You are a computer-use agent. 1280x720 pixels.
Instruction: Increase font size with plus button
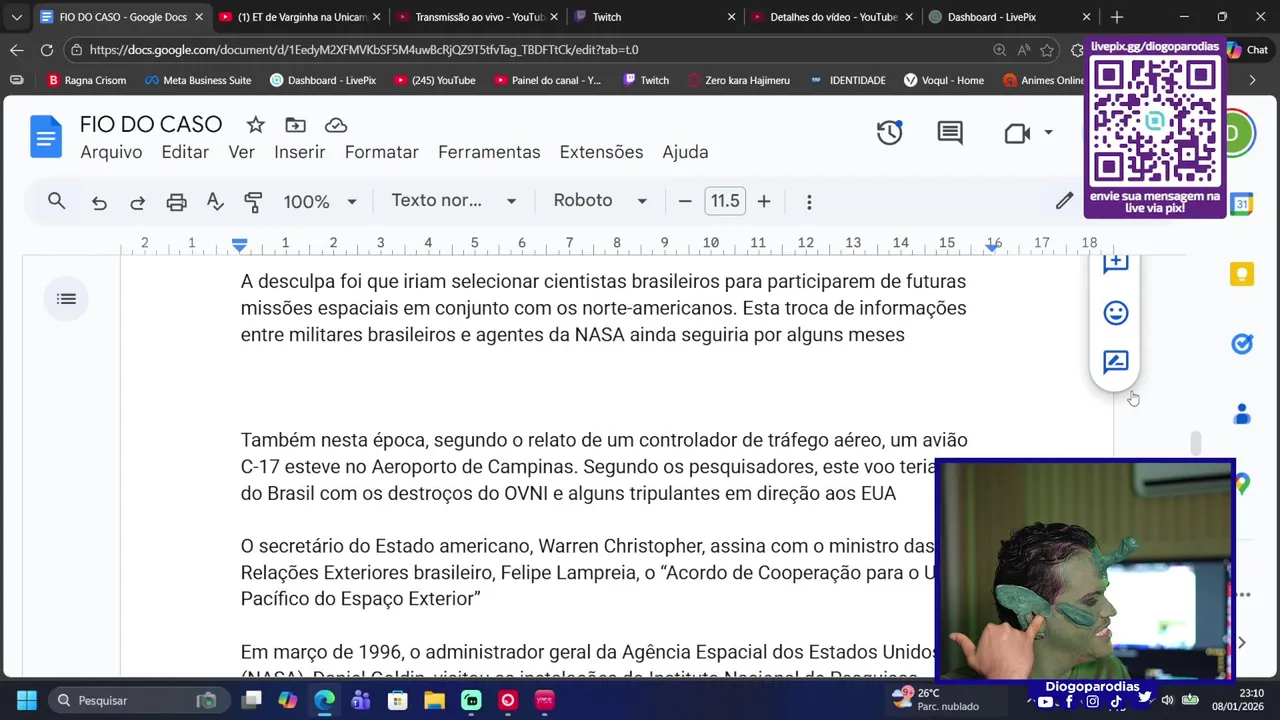pyautogui.click(x=764, y=202)
